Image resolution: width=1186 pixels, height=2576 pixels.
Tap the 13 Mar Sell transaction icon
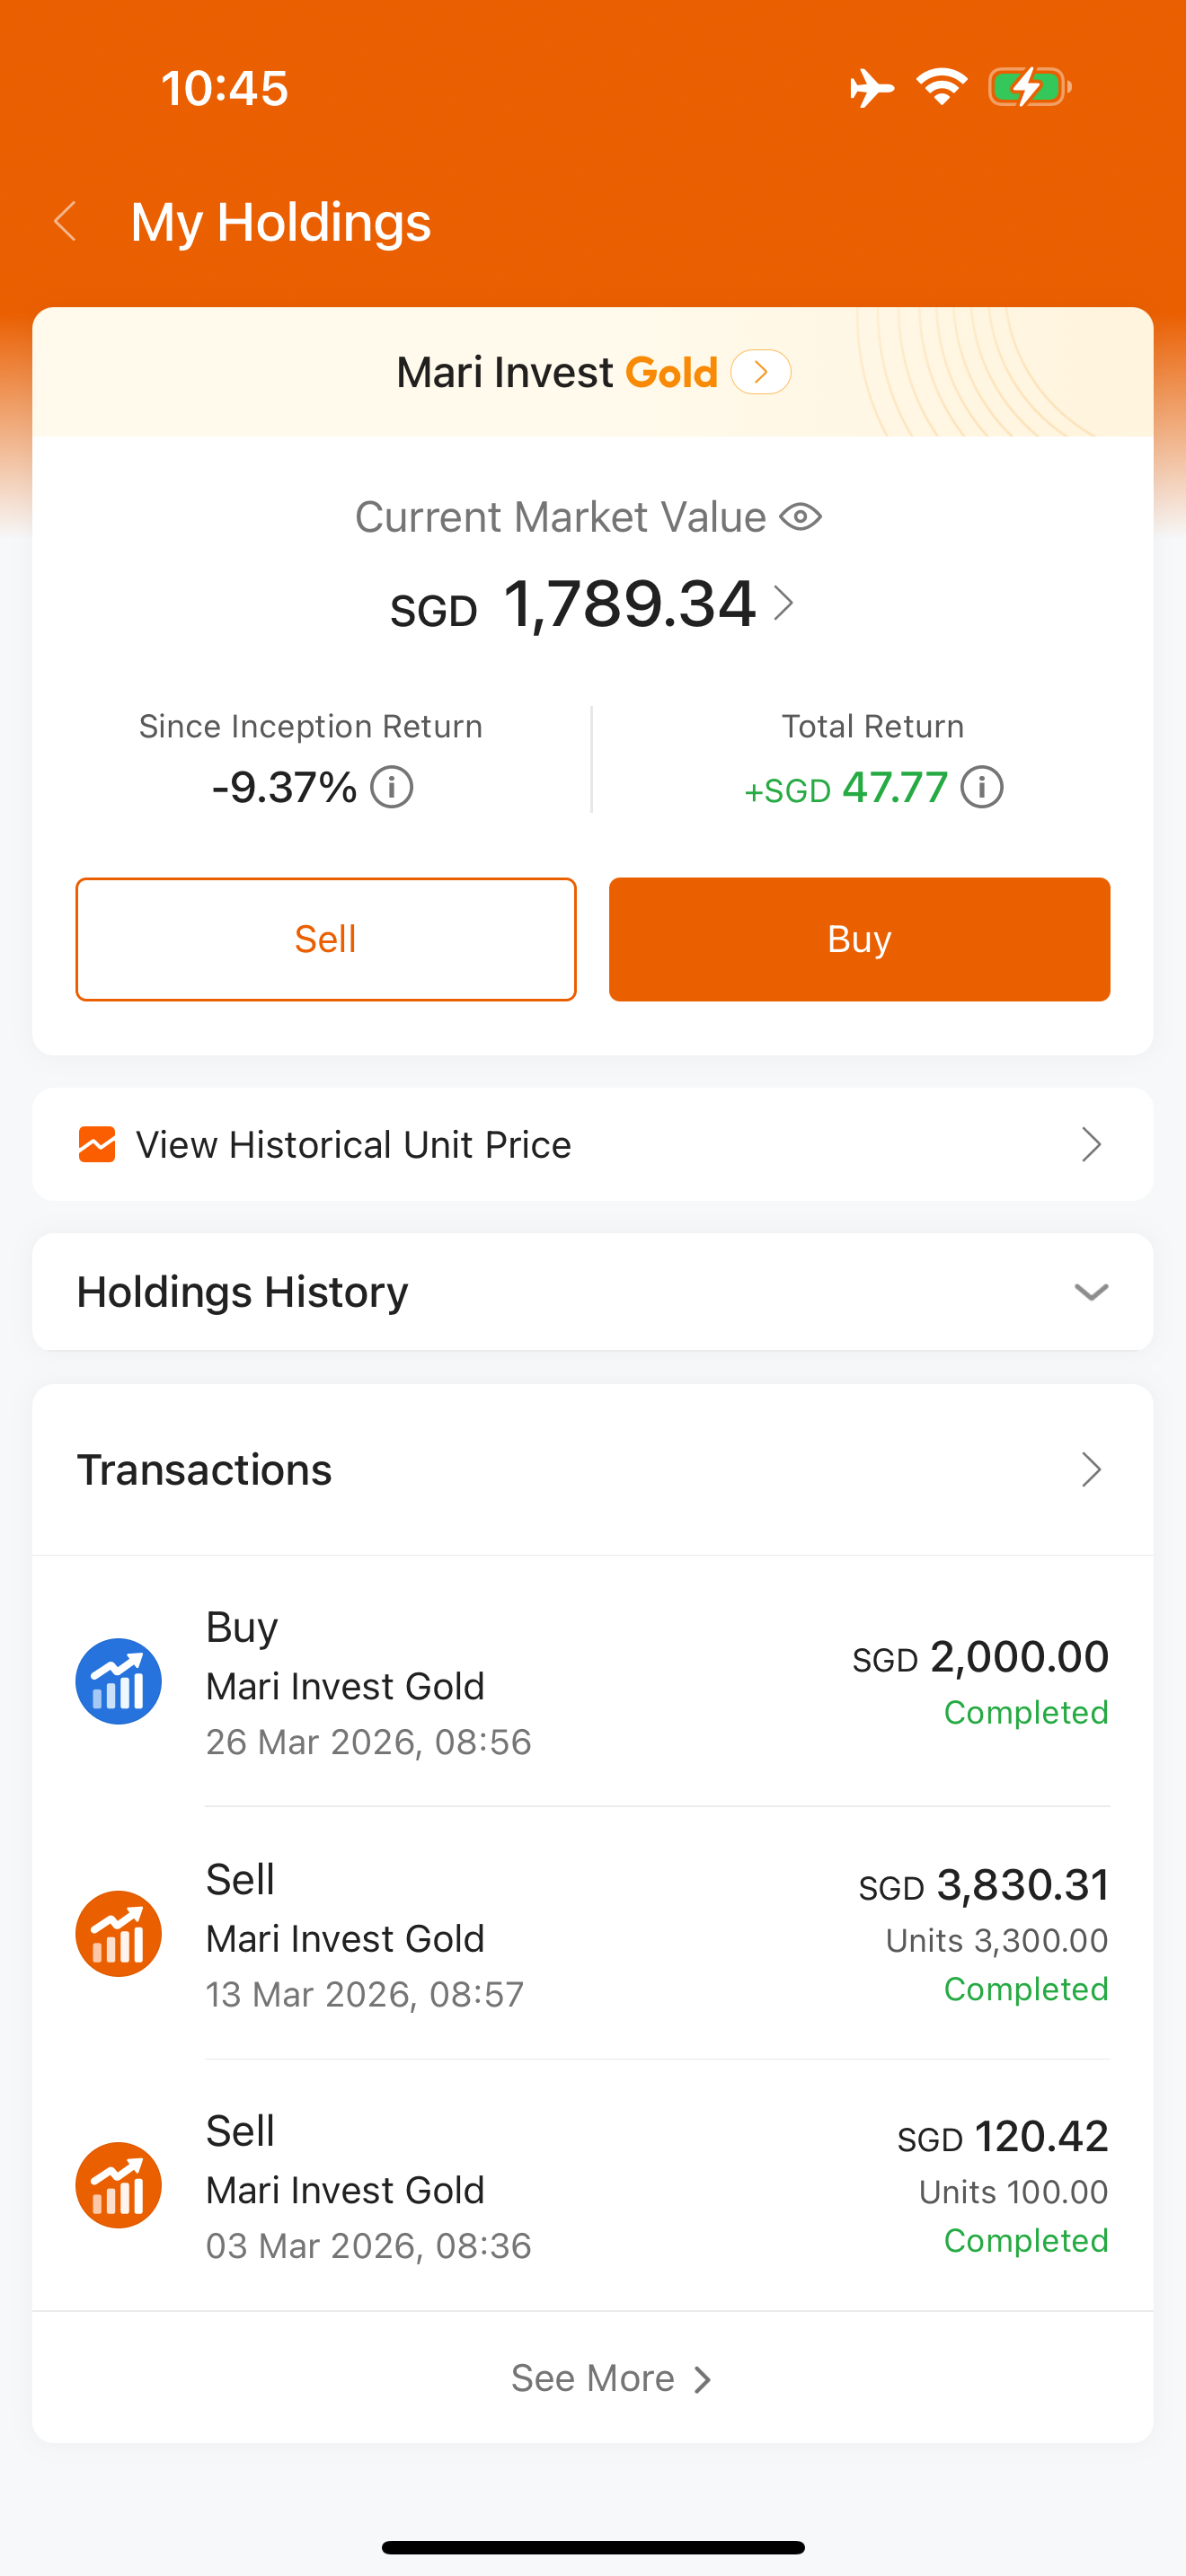pos(119,1933)
